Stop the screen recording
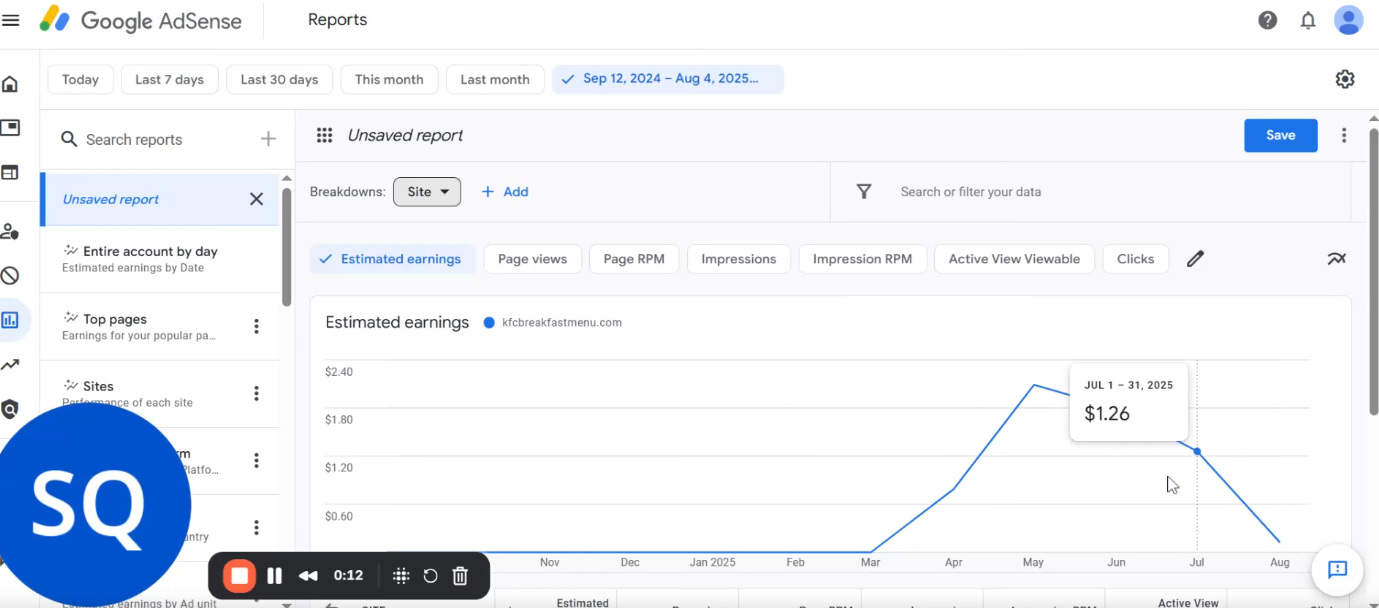This screenshot has height=608, width=1379. [x=239, y=576]
